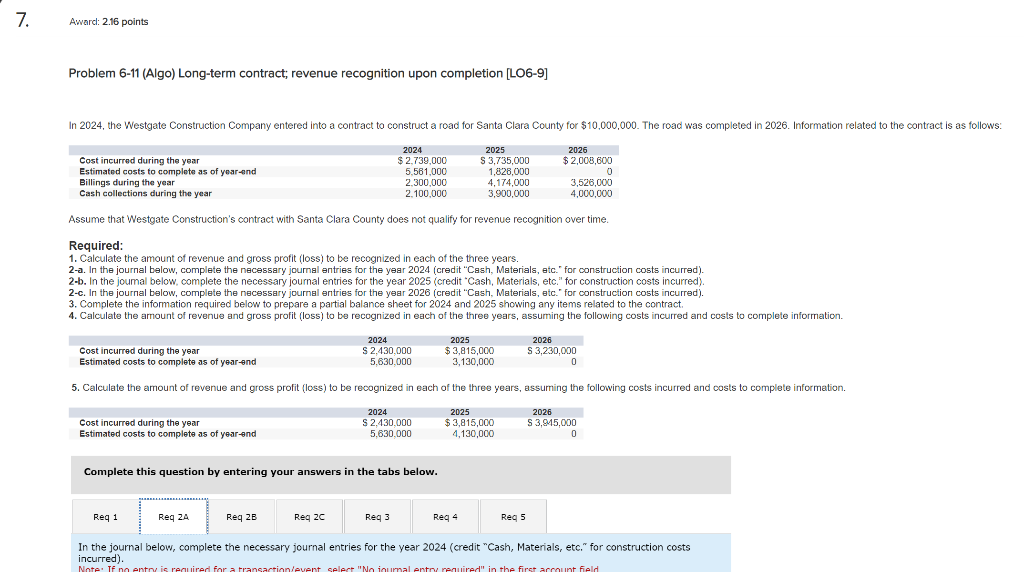Click the 2024 cost incurred value $2,739,000

tap(422, 161)
